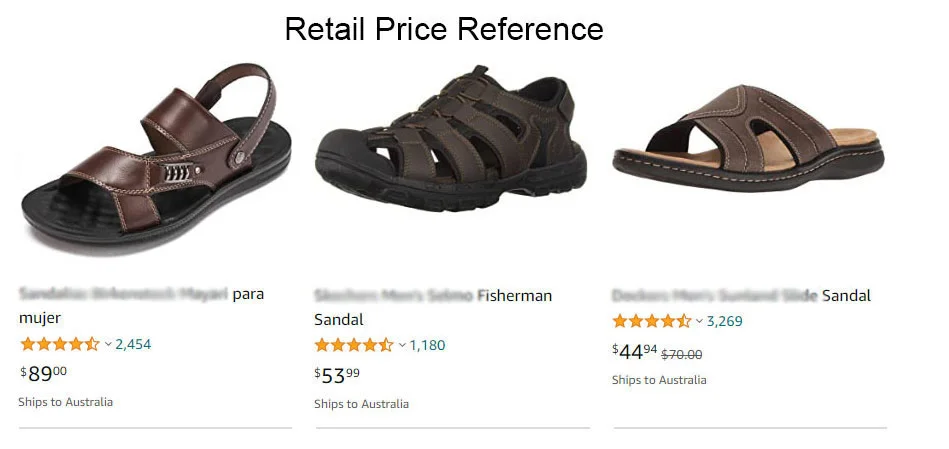The image size is (949, 449).
Task: Open the 2,454 reviews link
Action: pyautogui.click(x=133, y=344)
